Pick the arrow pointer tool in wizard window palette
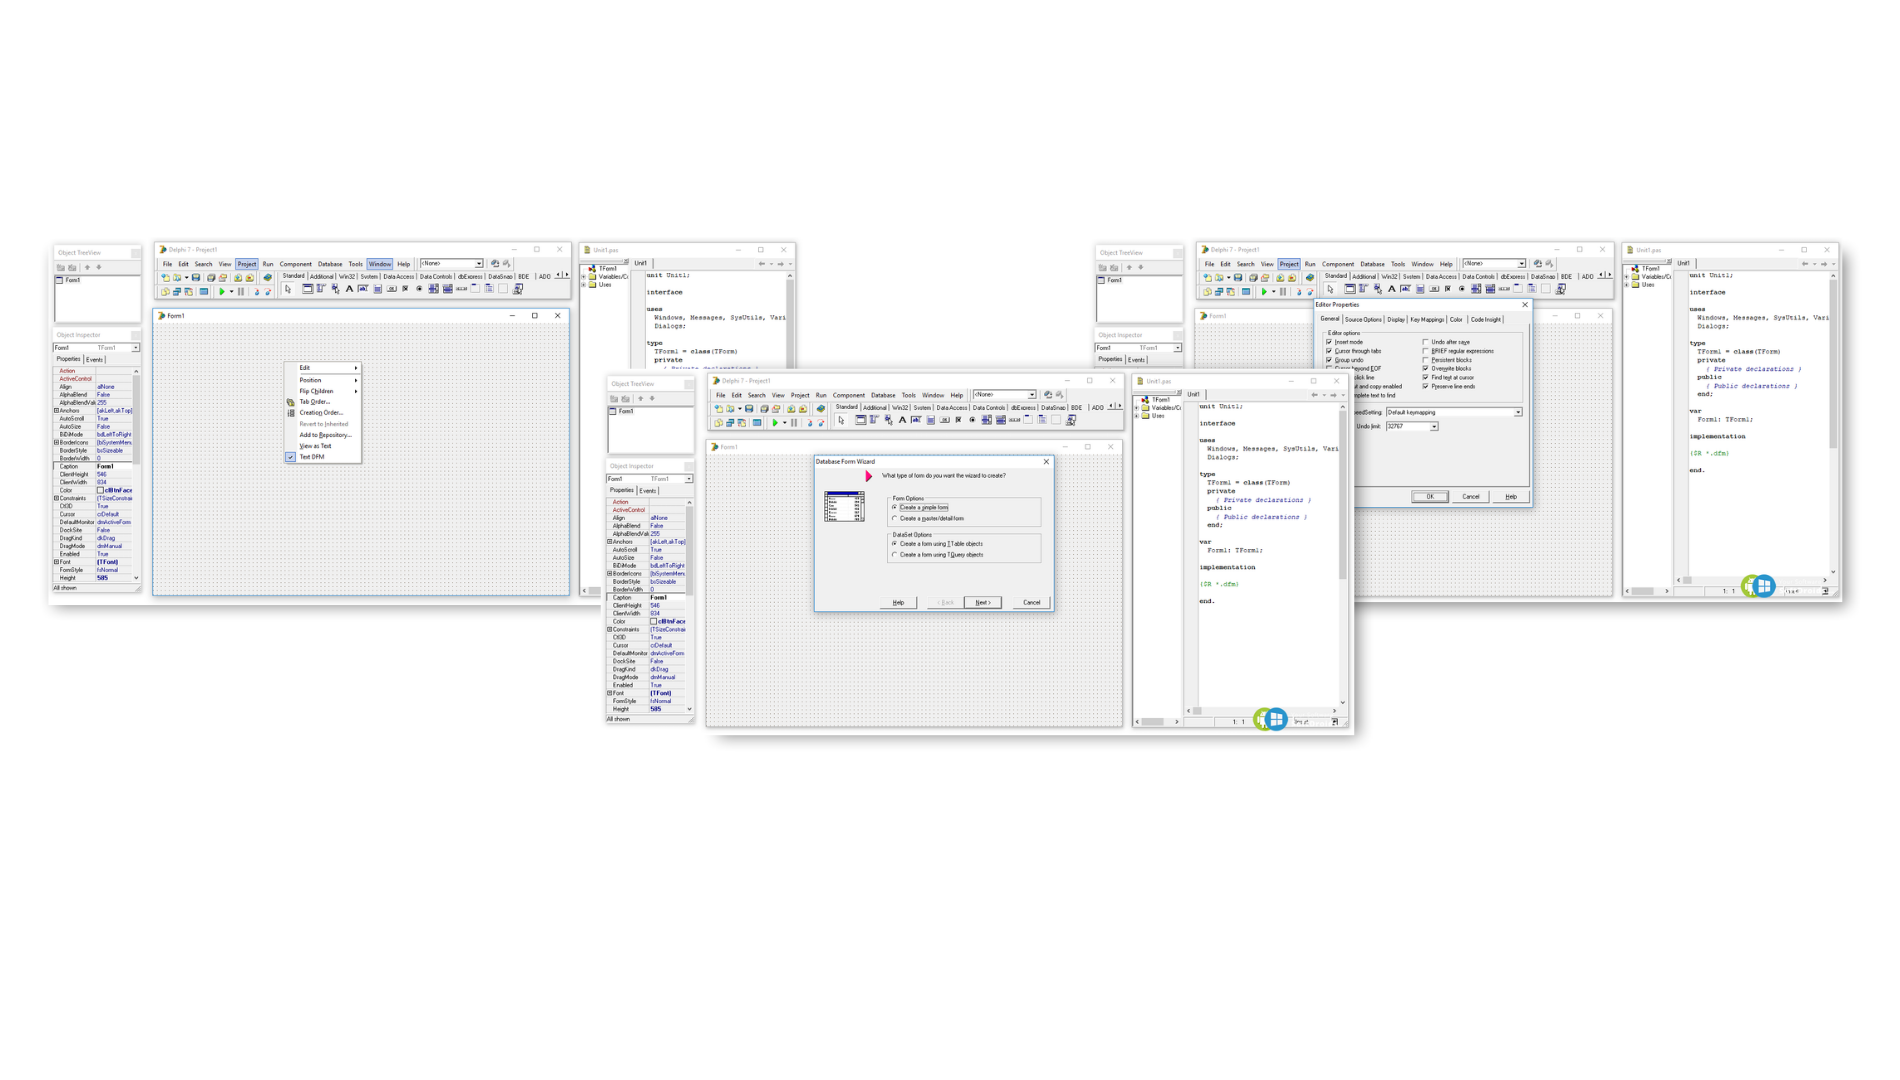Viewport: 1900px width, 1080px height. (841, 420)
